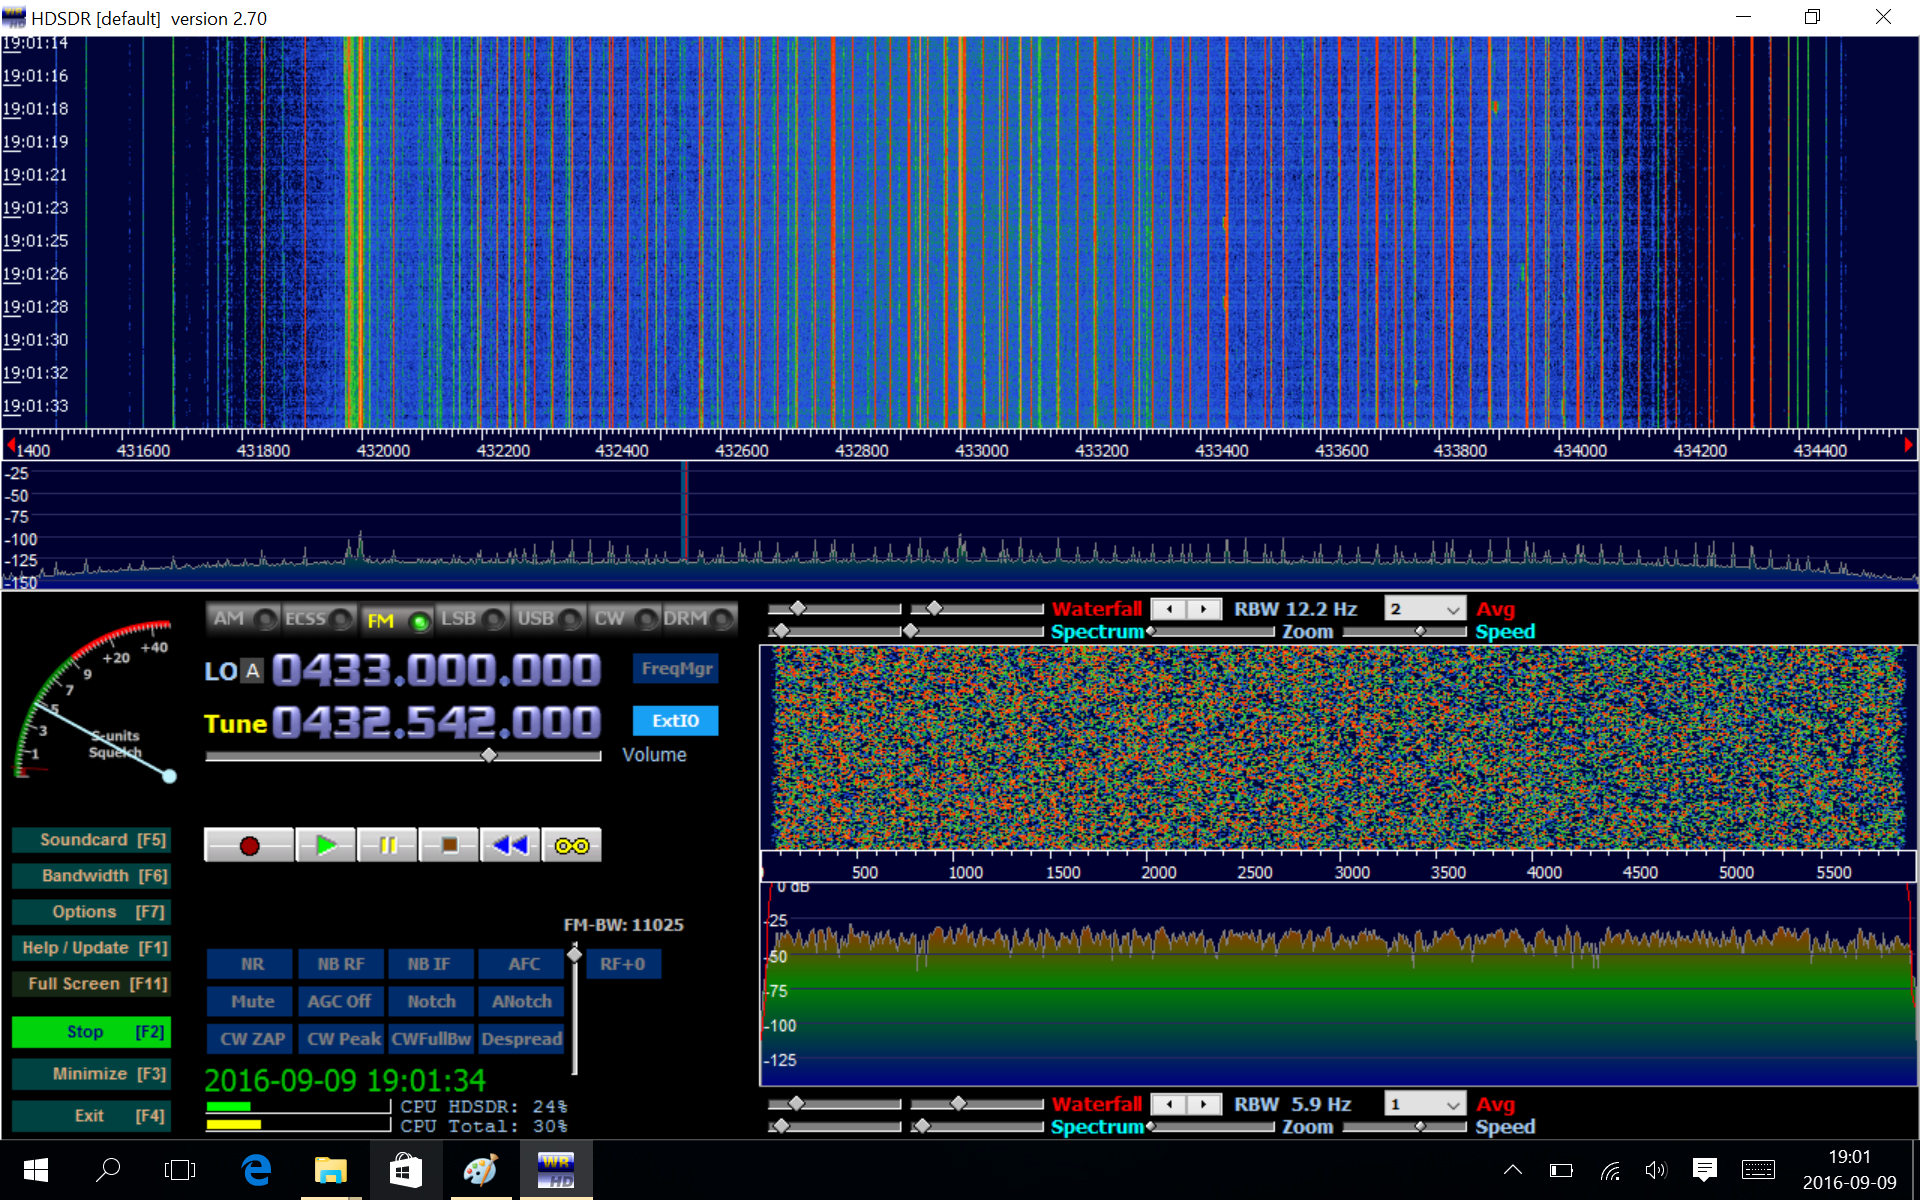This screenshot has width=1920, height=1200.
Task: Open the upper Avg dropdown showing 2
Action: [x=1425, y=609]
